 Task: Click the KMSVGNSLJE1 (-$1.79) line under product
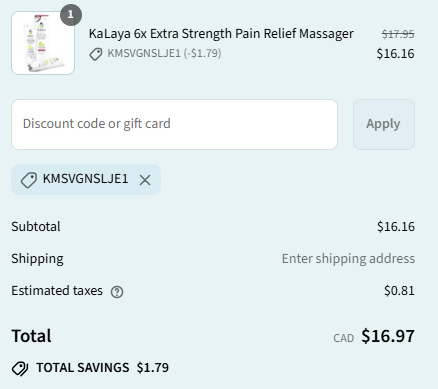(x=164, y=53)
